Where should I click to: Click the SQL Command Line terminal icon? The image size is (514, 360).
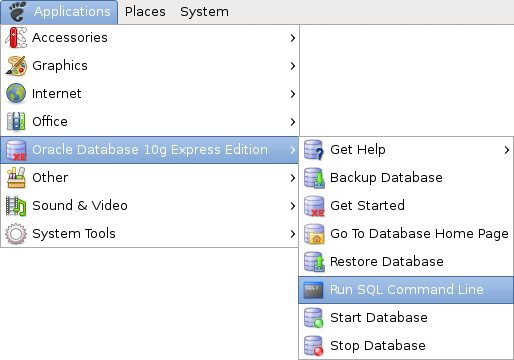click(313, 290)
